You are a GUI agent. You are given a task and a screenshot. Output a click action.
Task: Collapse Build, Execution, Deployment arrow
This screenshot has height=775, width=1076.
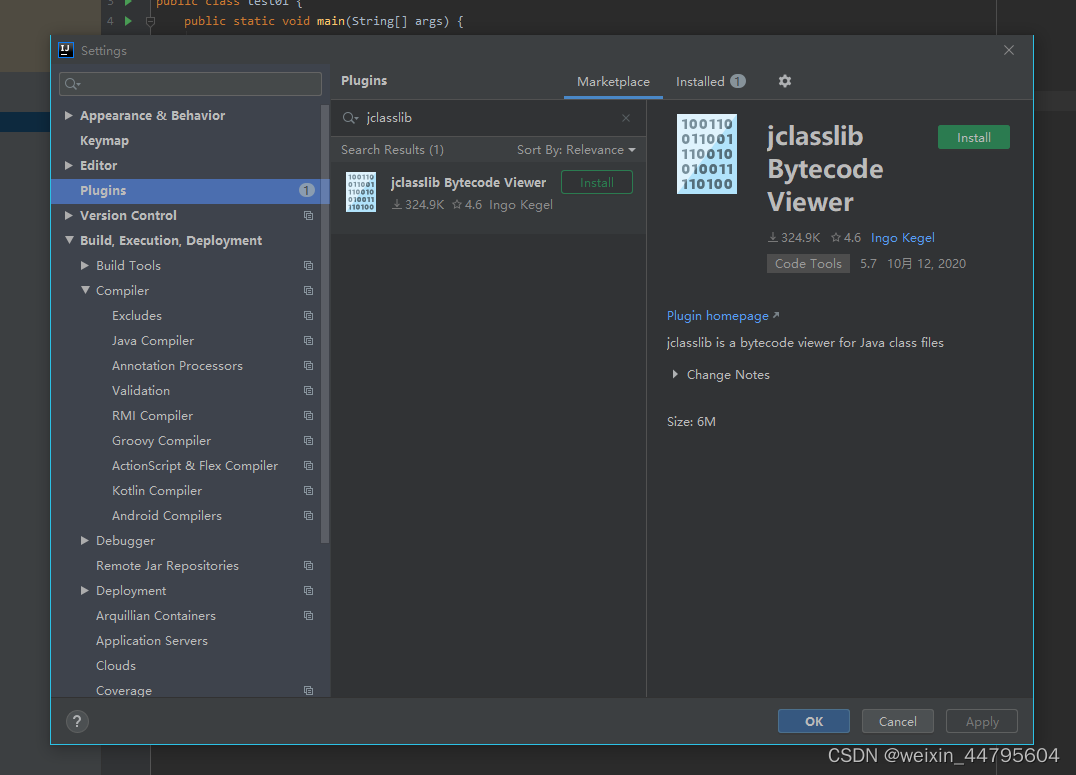[69, 240]
